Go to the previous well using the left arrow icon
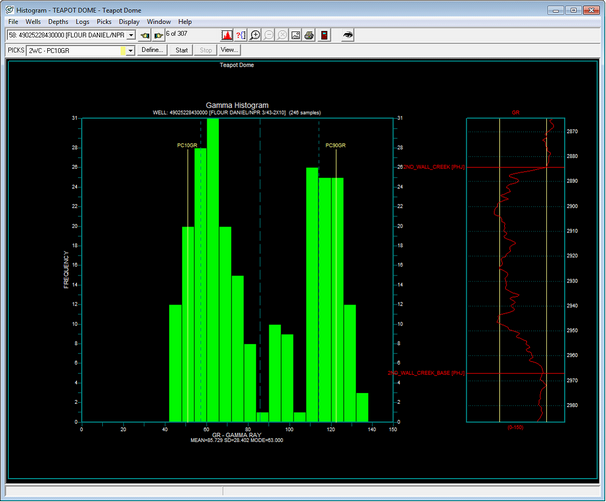The image size is (606, 502). coord(145,35)
